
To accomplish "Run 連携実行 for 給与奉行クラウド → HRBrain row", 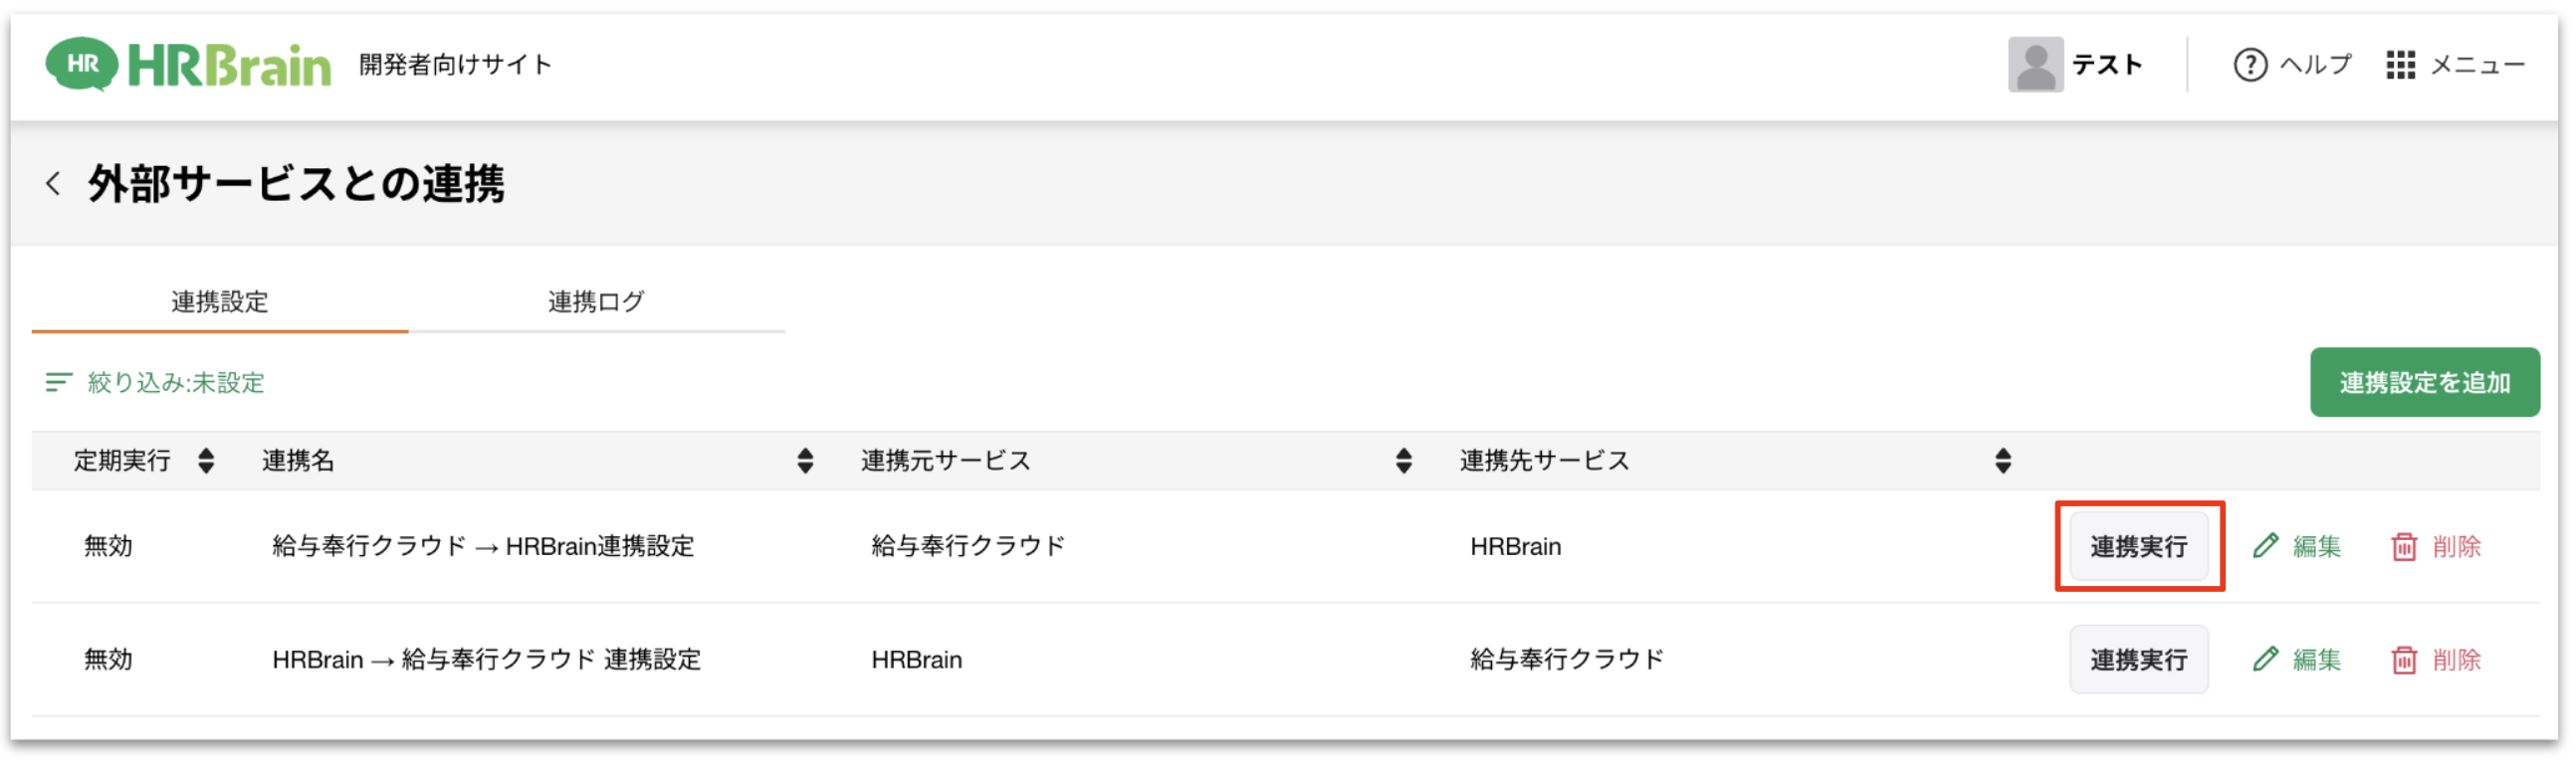I will tap(2138, 546).
